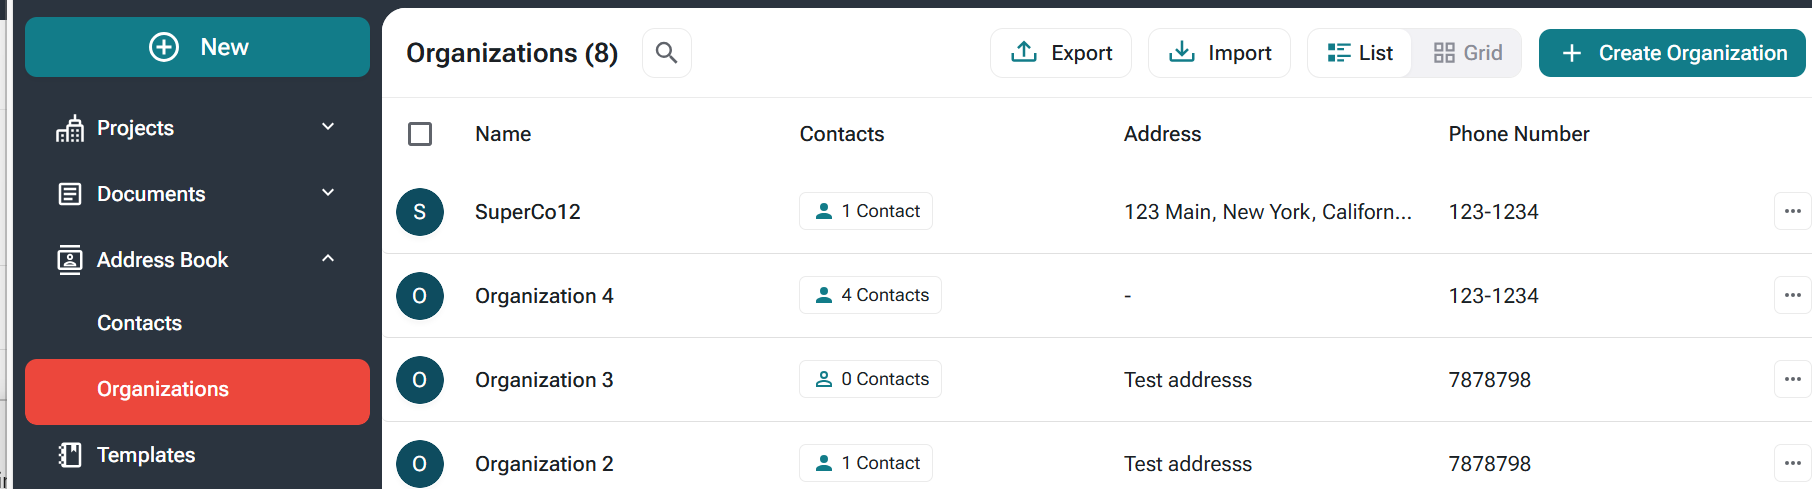Image resolution: width=1812 pixels, height=489 pixels.
Task: Tick the select-all organizations checkbox
Action: tap(420, 134)
